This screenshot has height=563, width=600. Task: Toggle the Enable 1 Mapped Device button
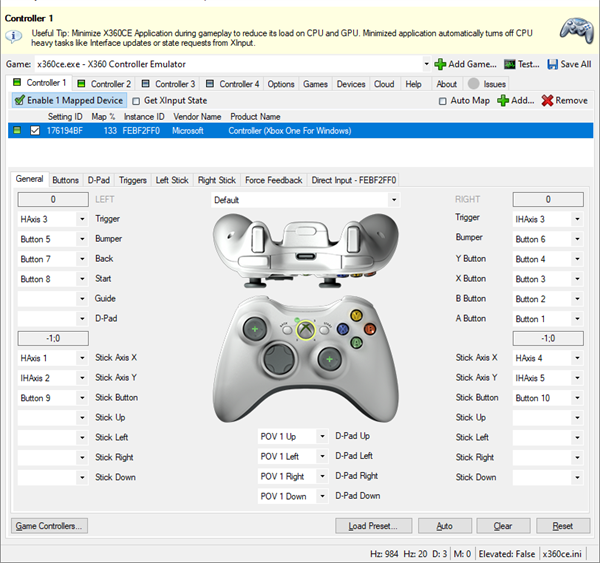(x=70, y=101)
